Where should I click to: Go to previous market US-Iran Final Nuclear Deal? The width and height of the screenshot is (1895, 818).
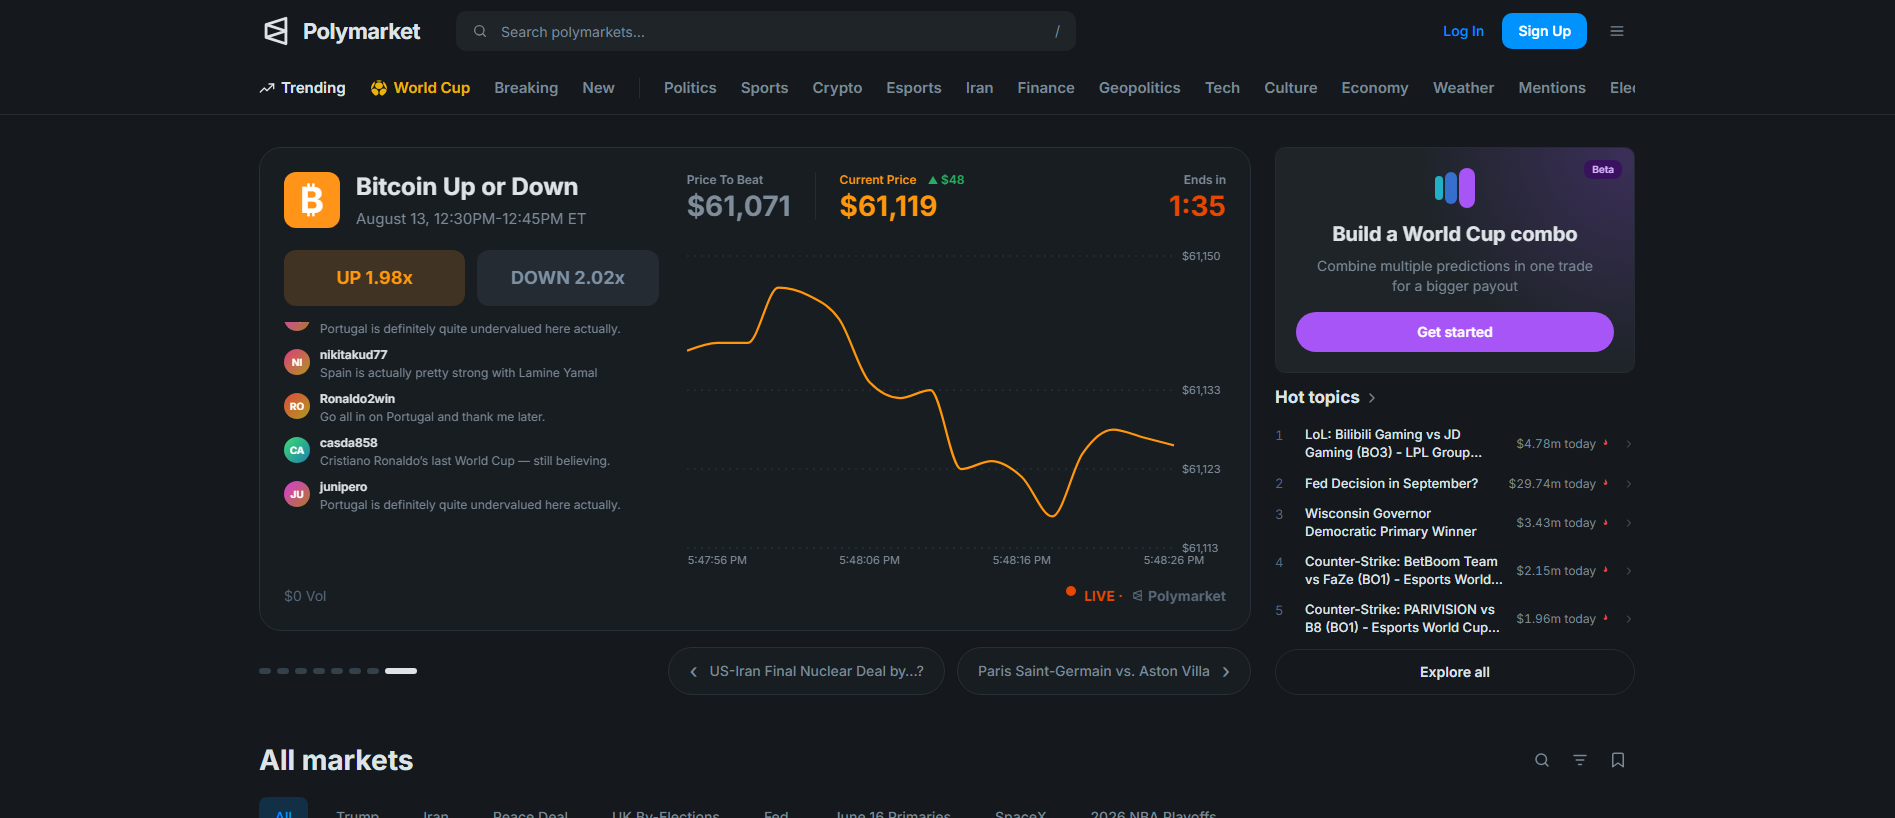(806, 671)
